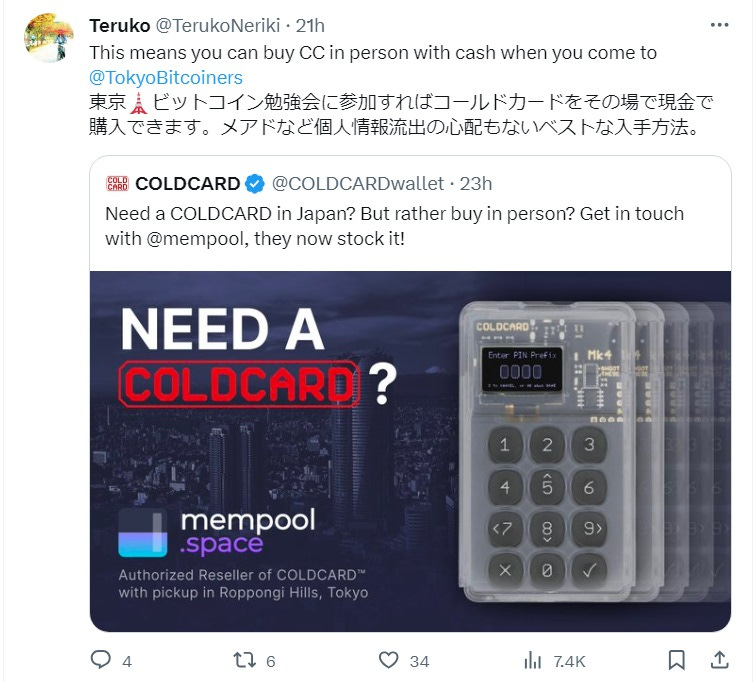Click the 21h tweet timestamp
756x682 pixels.
[310, 26]
